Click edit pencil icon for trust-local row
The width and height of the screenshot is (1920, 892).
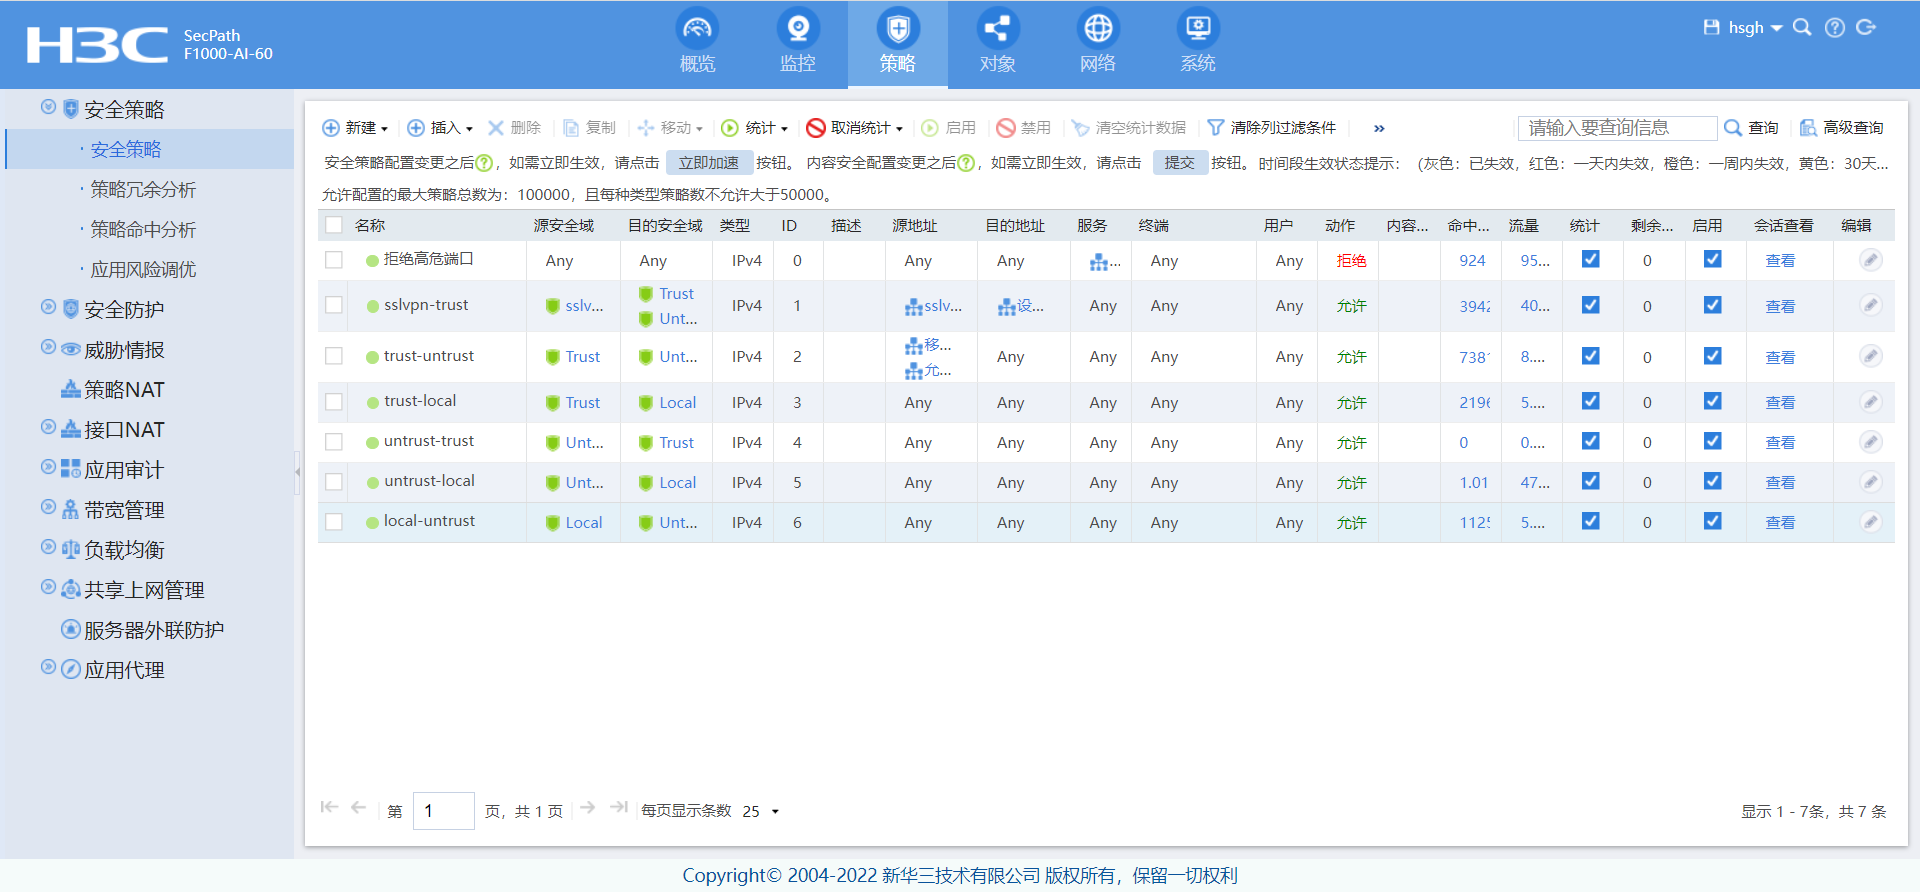(1870, 402)
